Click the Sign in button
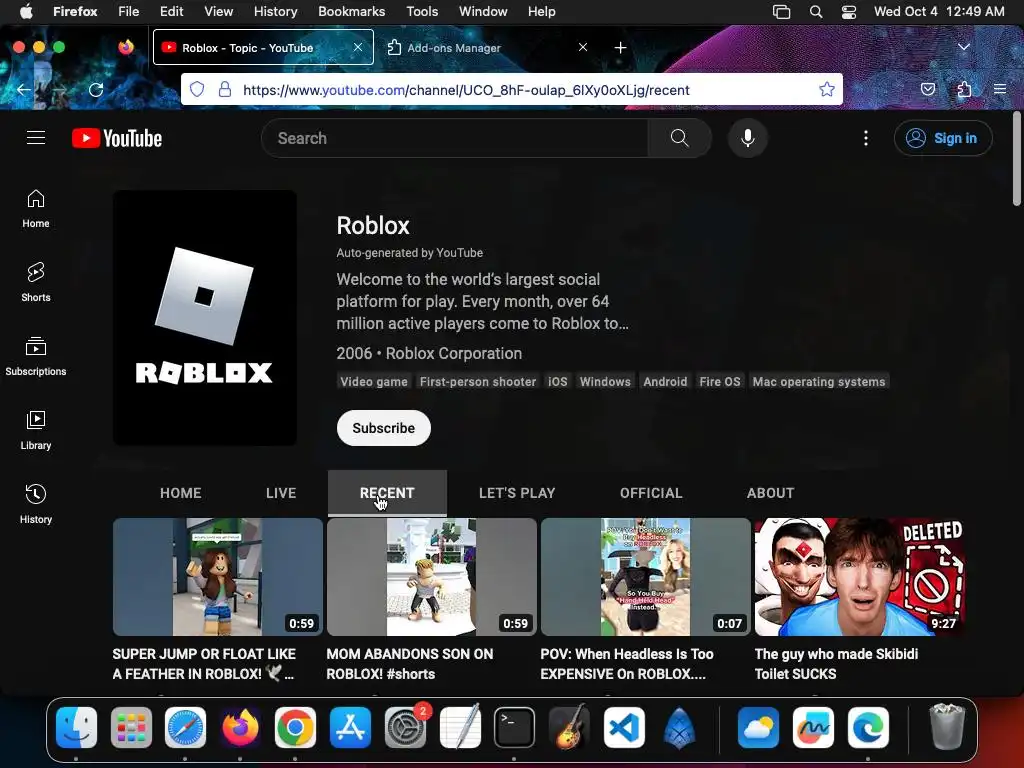1024x768 pixels. pos(943,138)
